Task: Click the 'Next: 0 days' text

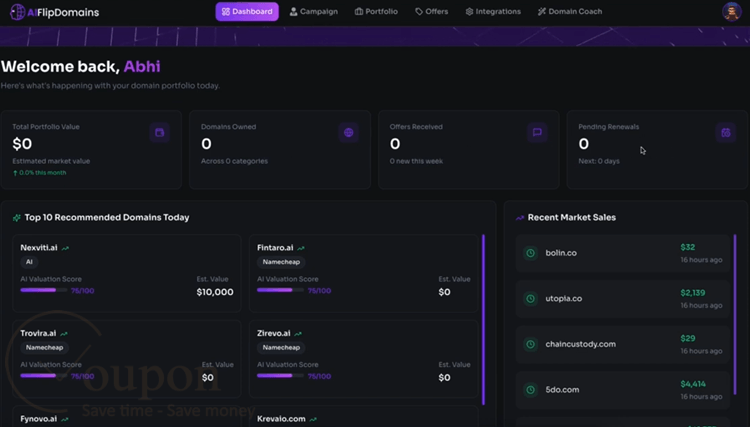Action: pos(599,161)
